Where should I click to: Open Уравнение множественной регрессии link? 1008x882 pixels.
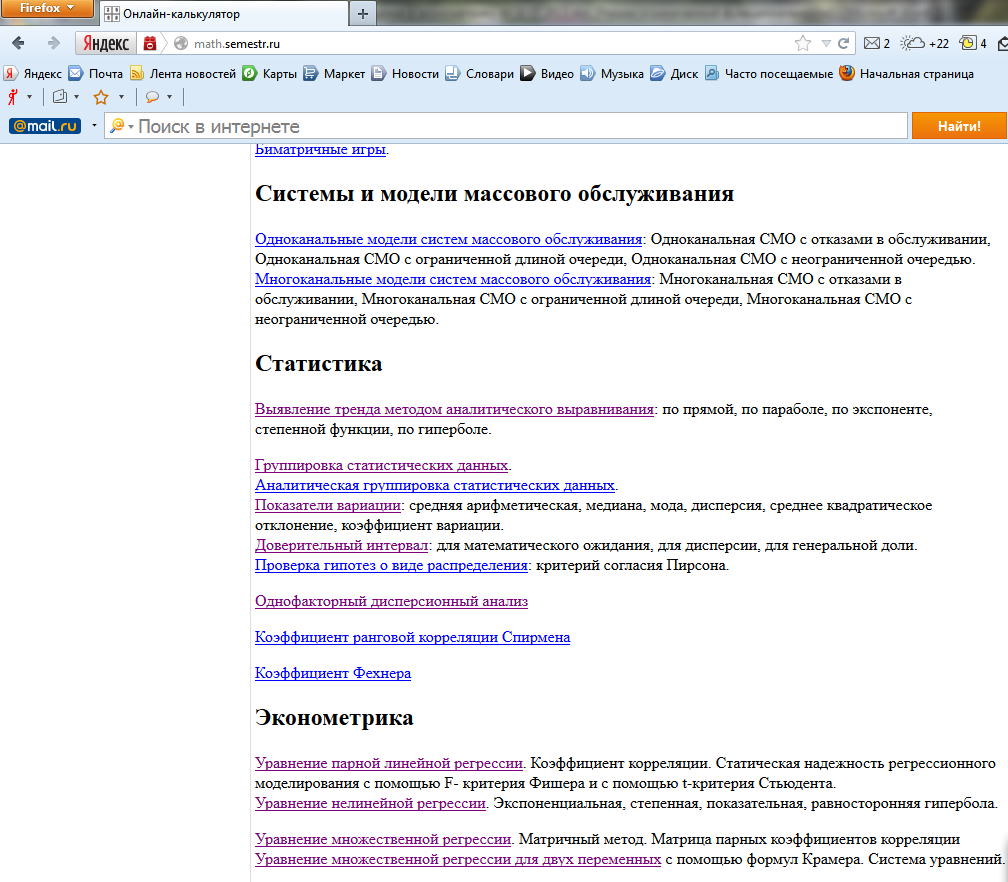point(383,839)
